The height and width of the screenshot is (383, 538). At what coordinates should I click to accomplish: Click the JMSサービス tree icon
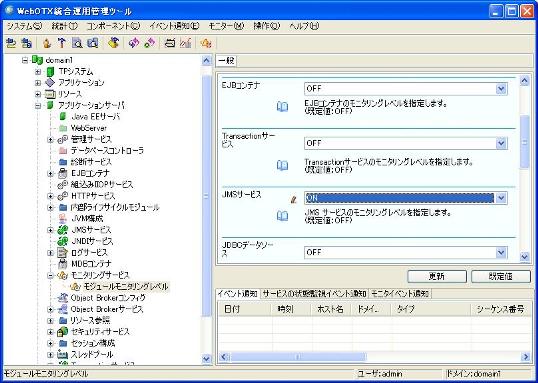click(63, 230)
